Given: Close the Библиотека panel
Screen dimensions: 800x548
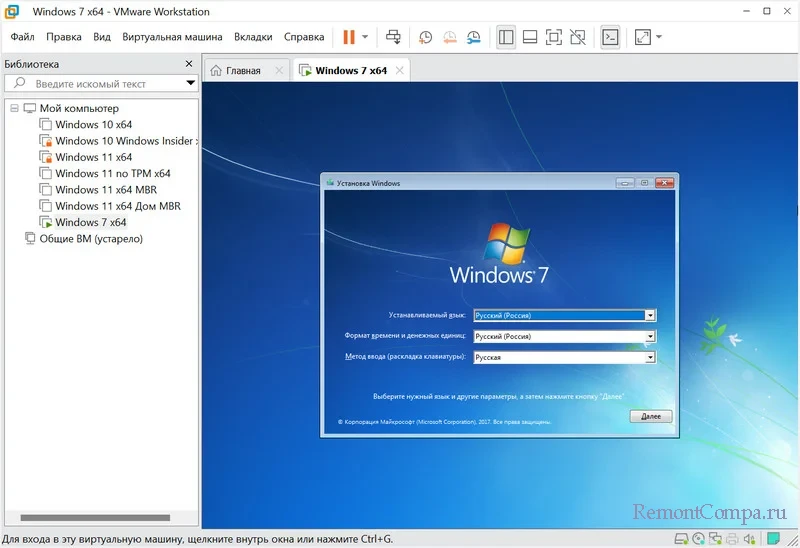Looking at the screenshot, I should pyautogui.click(x=189, y=64).
